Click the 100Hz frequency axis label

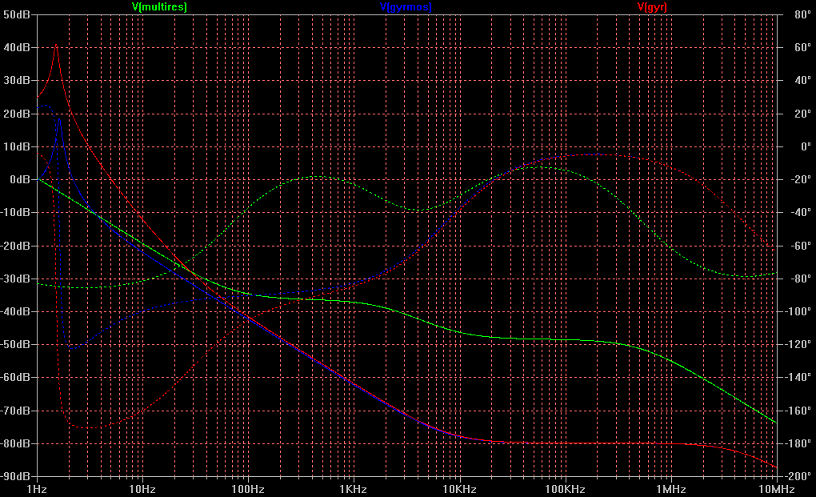coord(248,489)
